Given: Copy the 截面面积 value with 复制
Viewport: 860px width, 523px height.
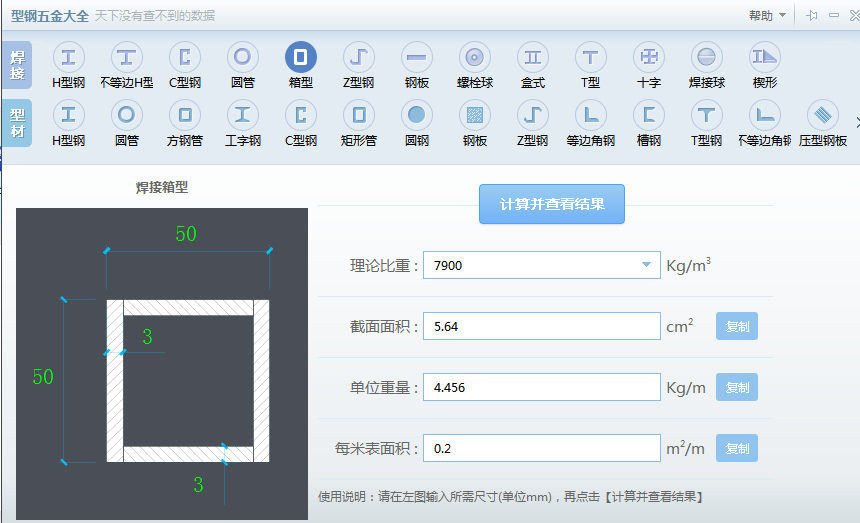Looking at the screenshot, I should point(737,326).
